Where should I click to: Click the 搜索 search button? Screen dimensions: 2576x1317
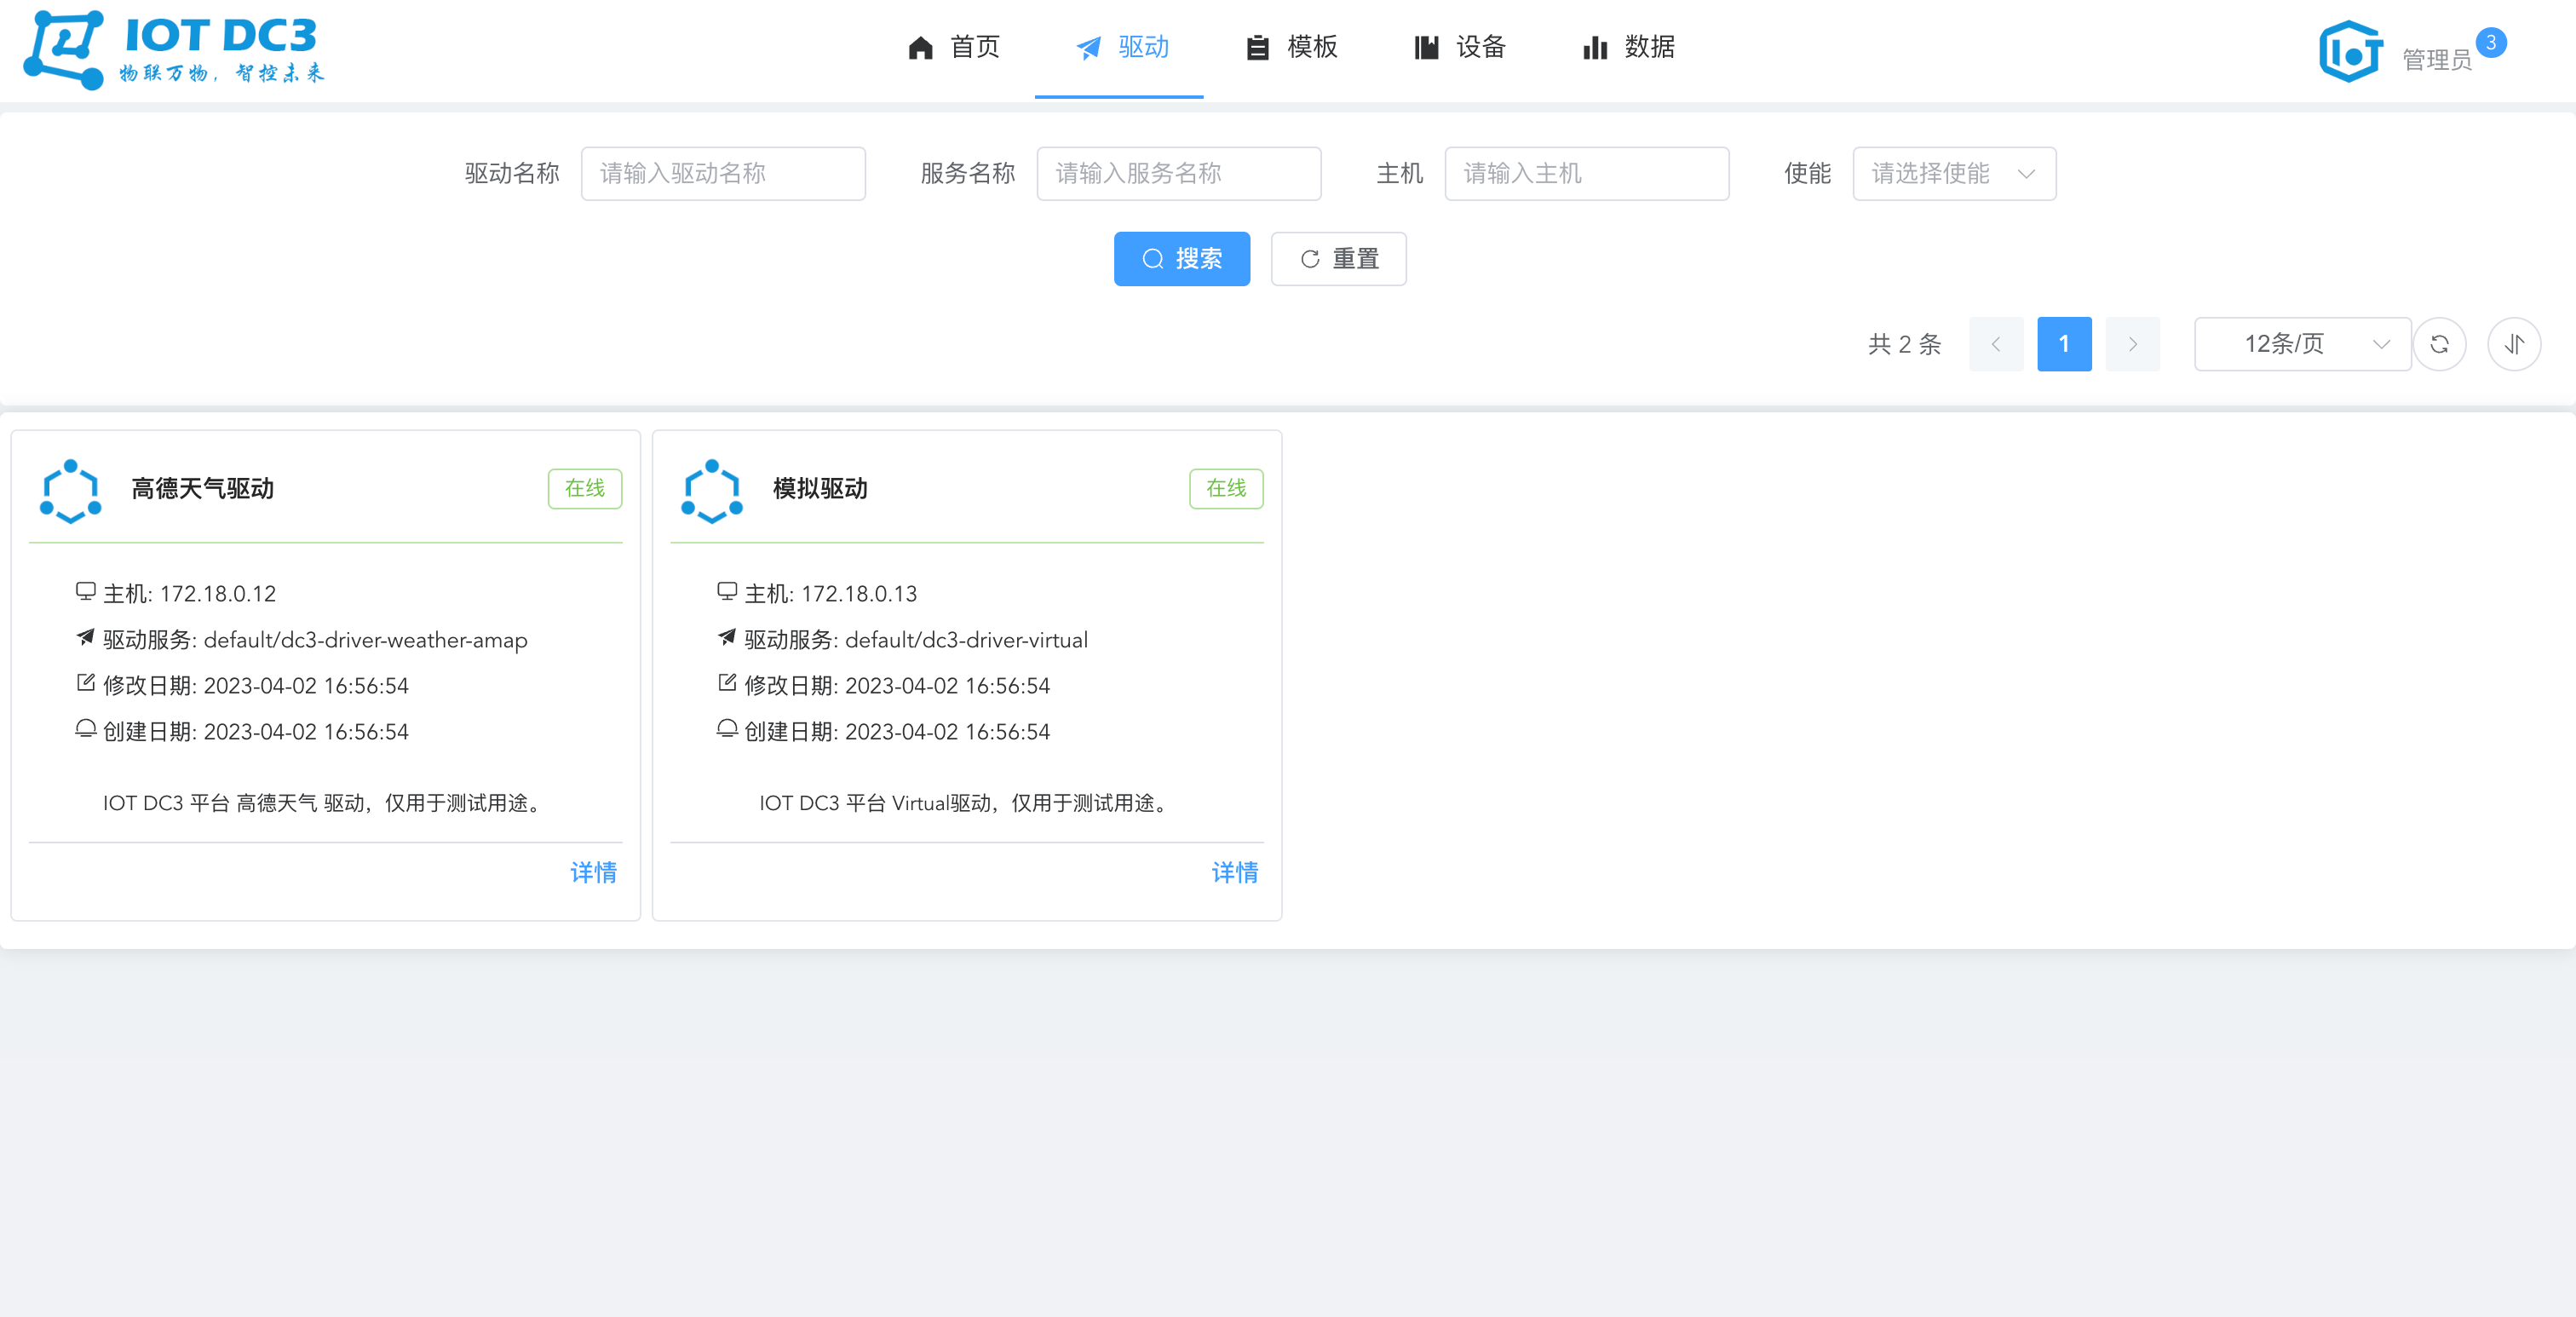(1182, 258)
